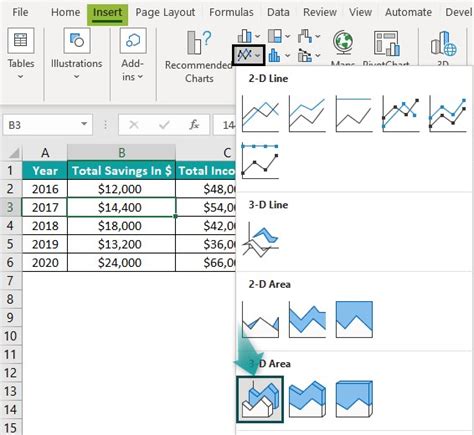This screenshot has height=435, width=474.
Task: Select 3-D 100% Stacked Area chart
Action: coord(354,399)
